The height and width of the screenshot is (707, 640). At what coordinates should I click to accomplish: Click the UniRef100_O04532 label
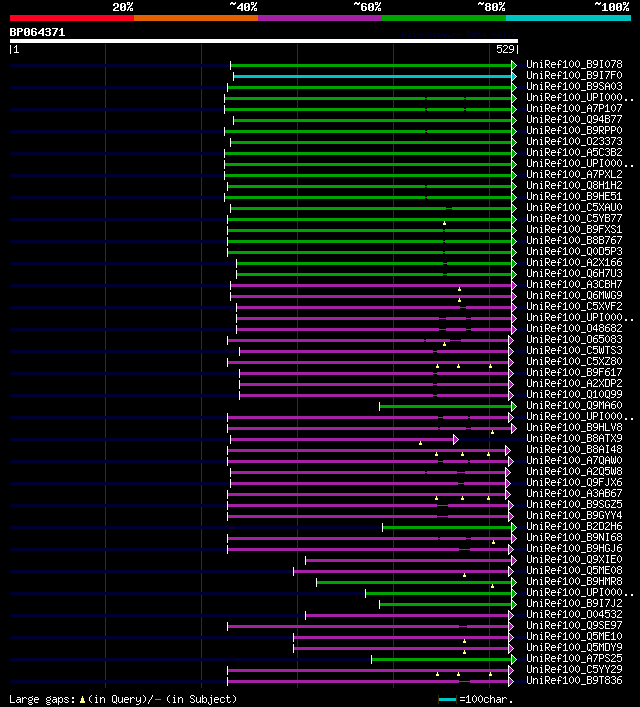tap(574, 615)
